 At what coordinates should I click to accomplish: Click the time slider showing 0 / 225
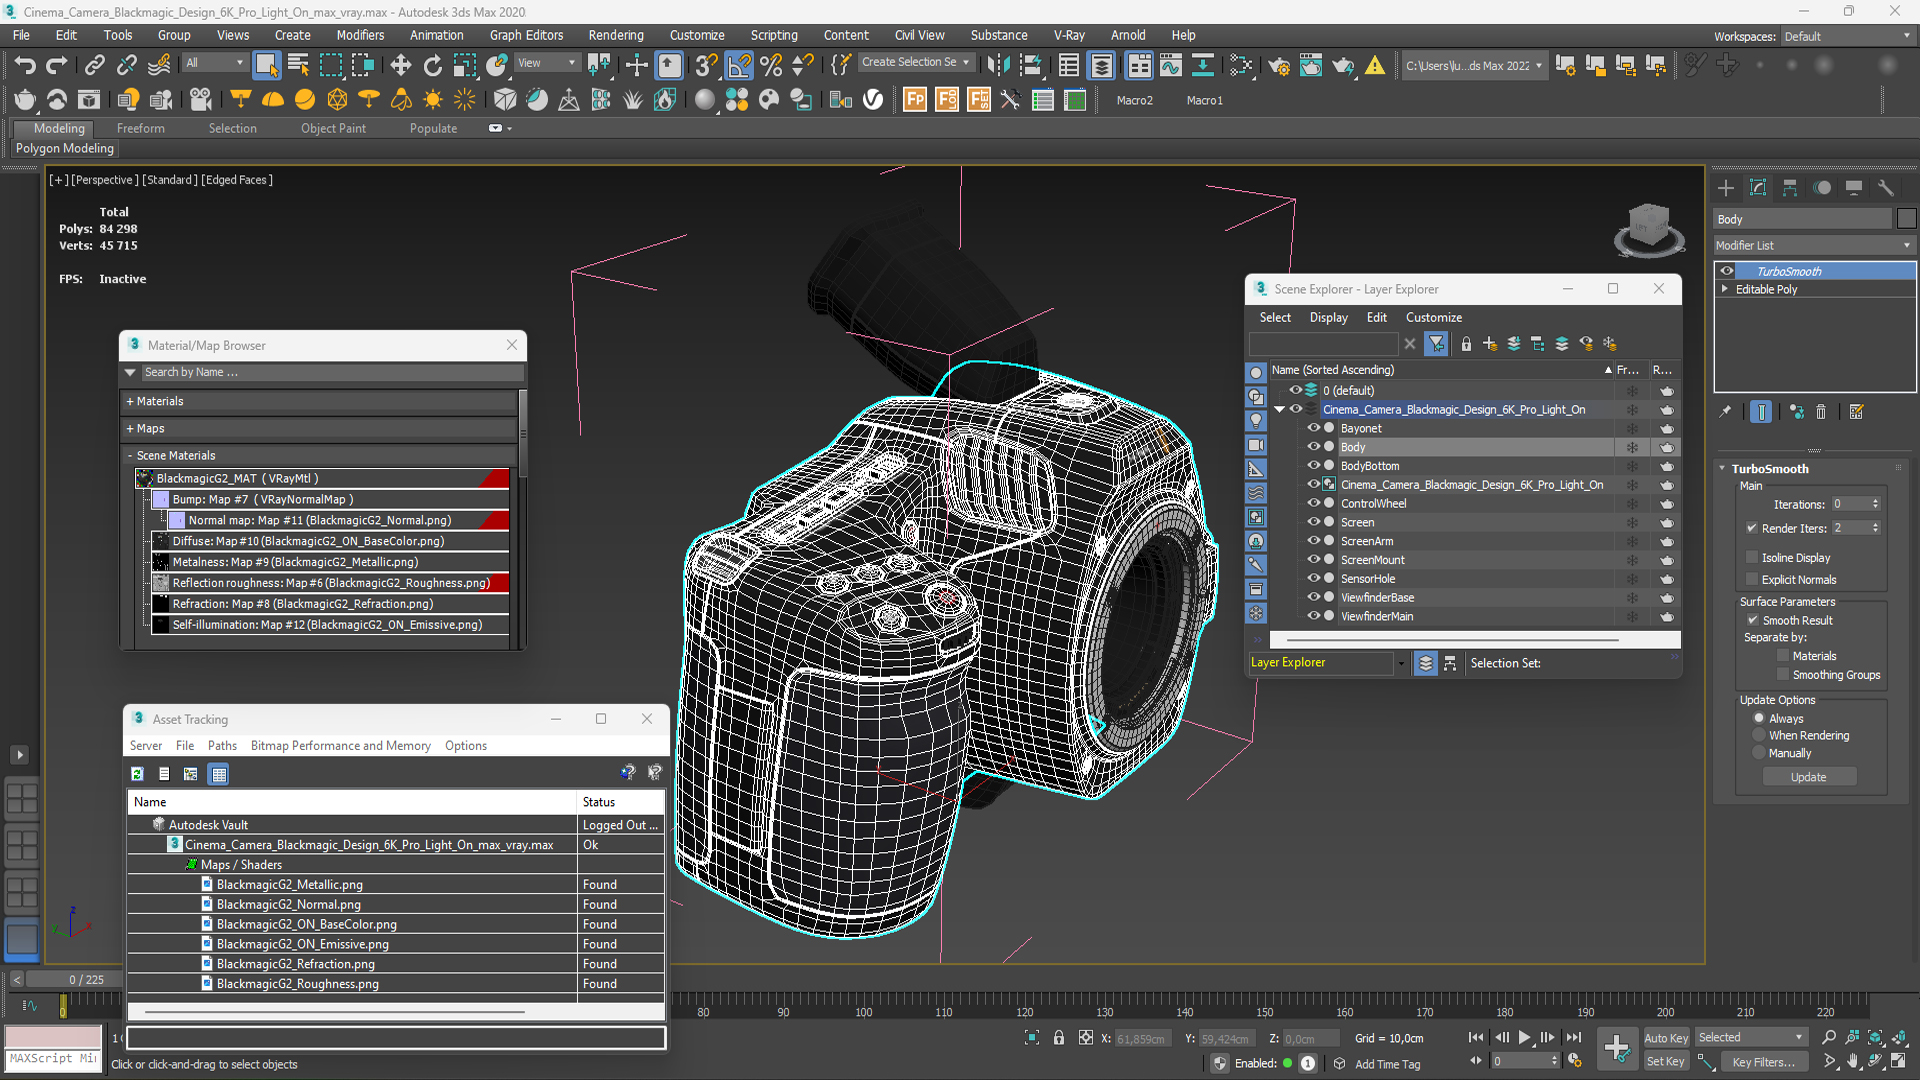pos(75,979)
